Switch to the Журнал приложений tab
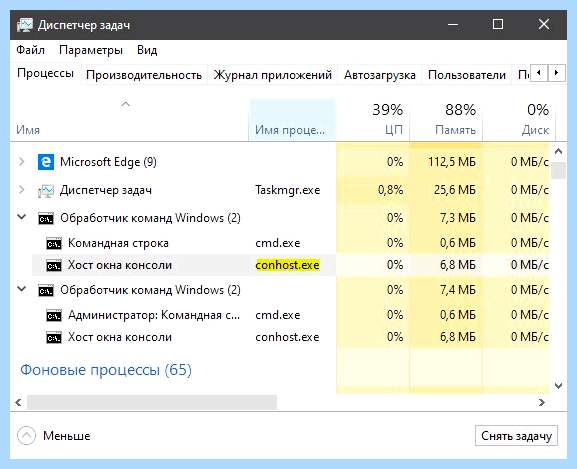The image size is (577, 469). pyautogui.click(x=273, y=75)
